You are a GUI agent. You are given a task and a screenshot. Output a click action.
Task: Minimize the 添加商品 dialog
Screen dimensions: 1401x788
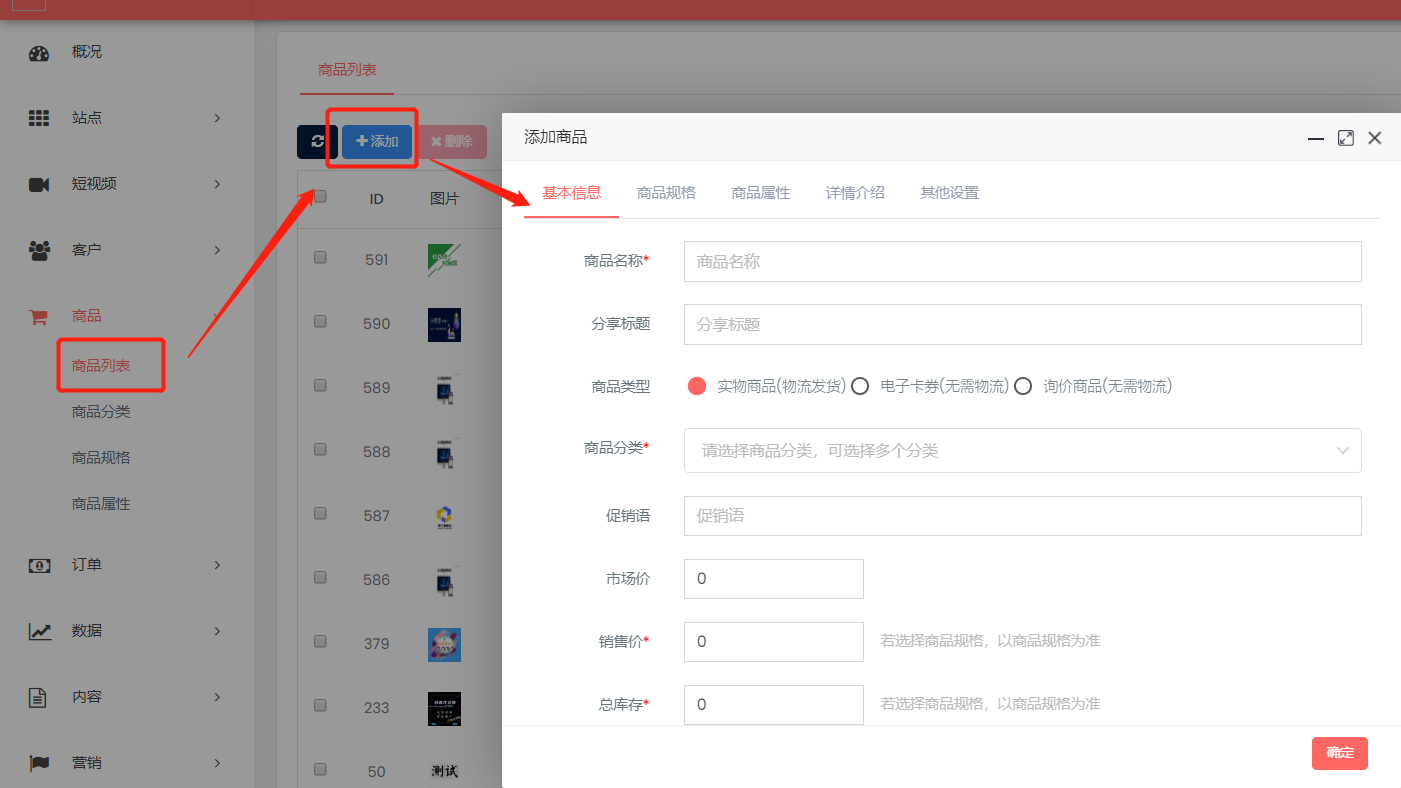(1316, 138)
